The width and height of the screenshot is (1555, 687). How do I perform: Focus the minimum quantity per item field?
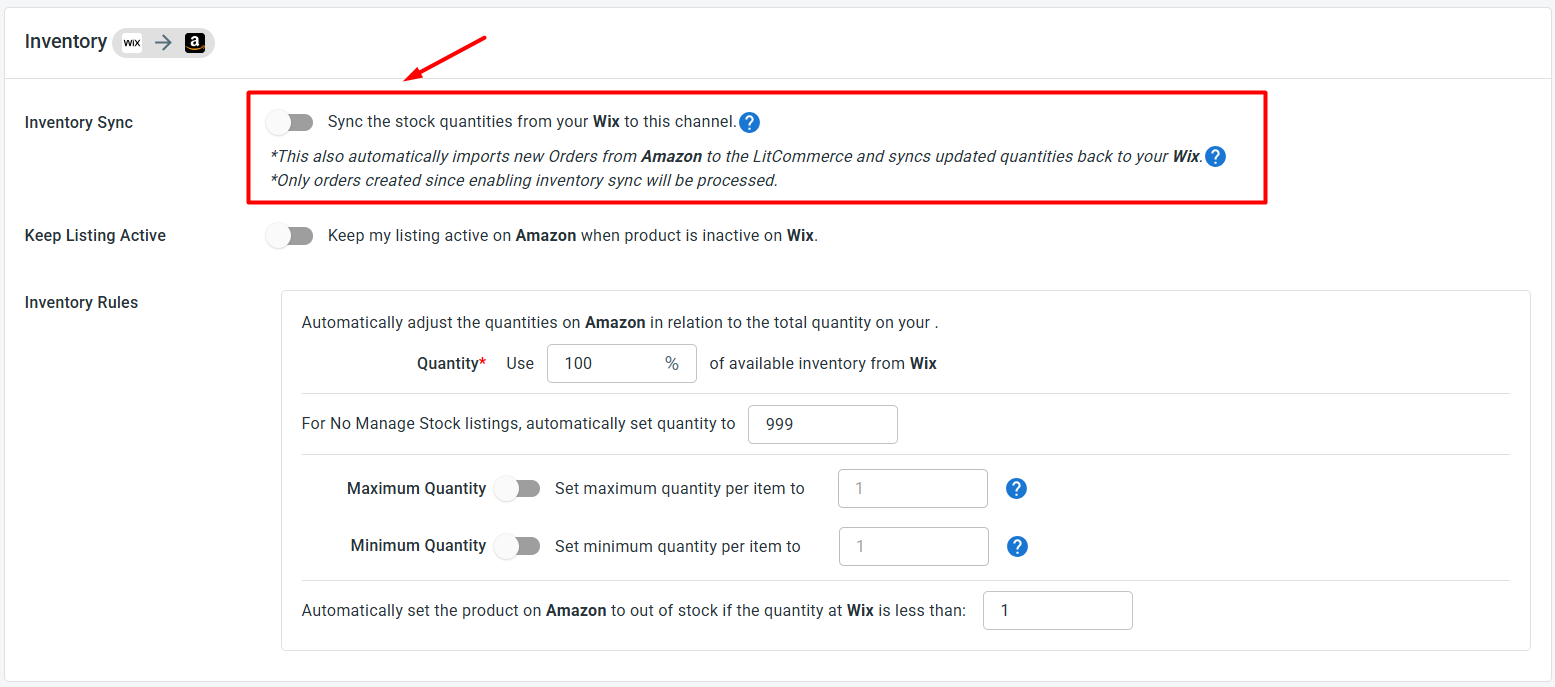point(914,547)
